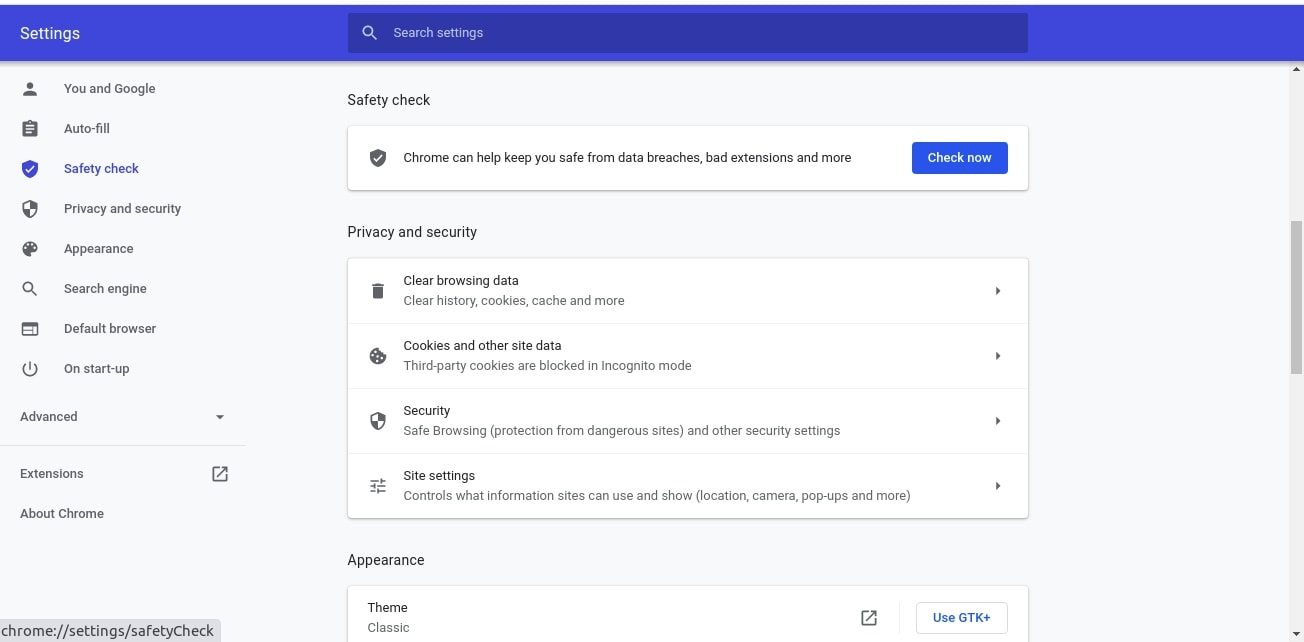Expand the Advanced section arrow in sidebar

[220, 417]
